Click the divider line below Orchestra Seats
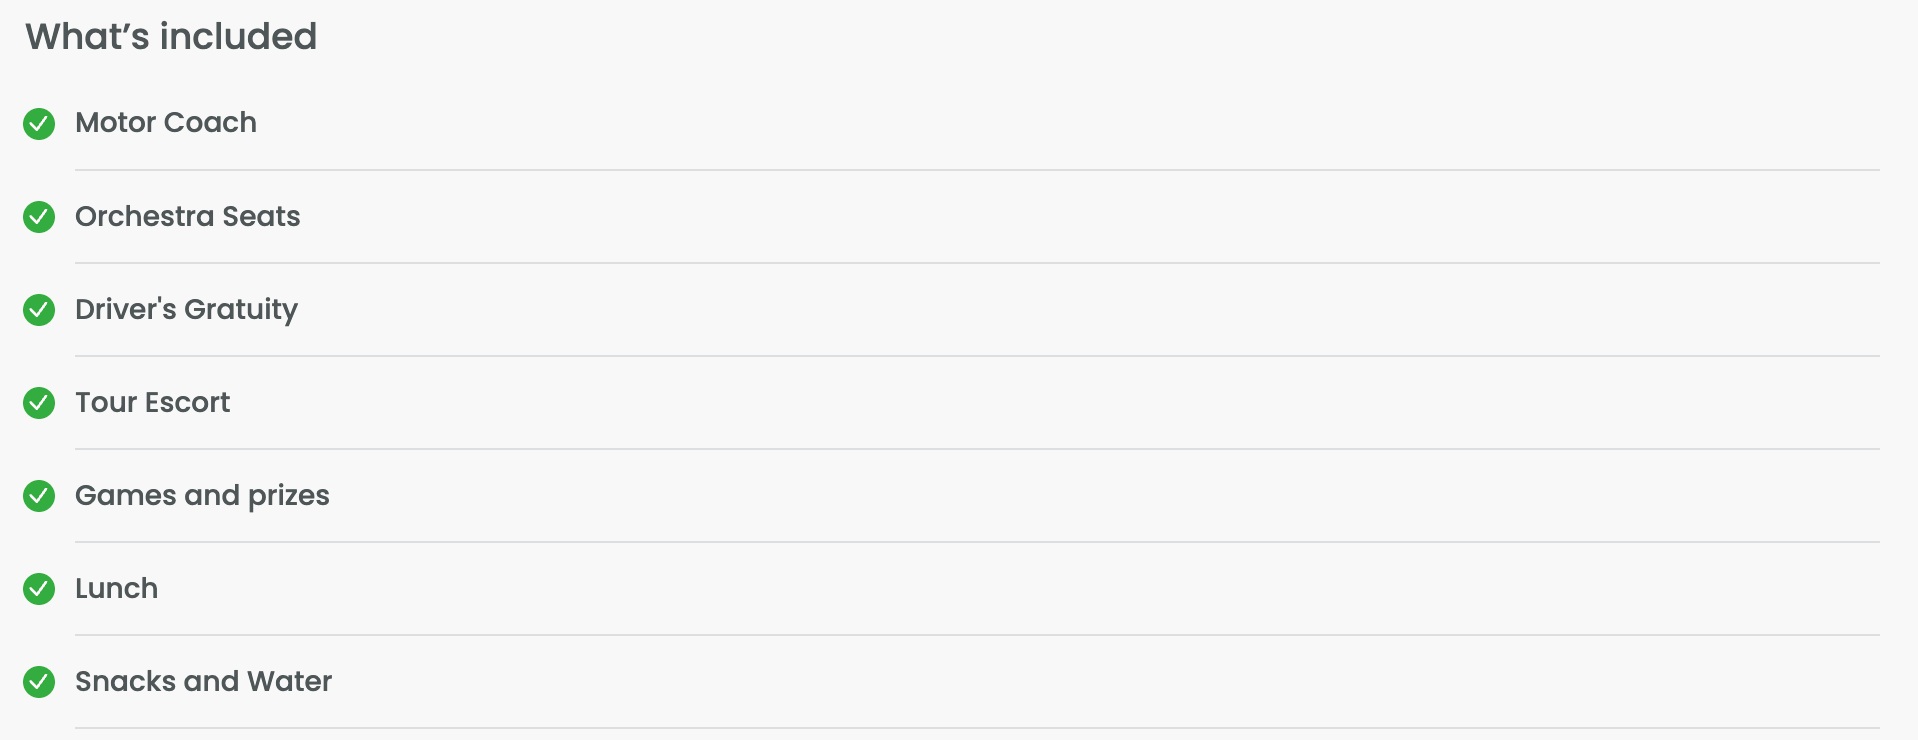The width and height of the screenshot is (1918, 740). pos(977,263)
